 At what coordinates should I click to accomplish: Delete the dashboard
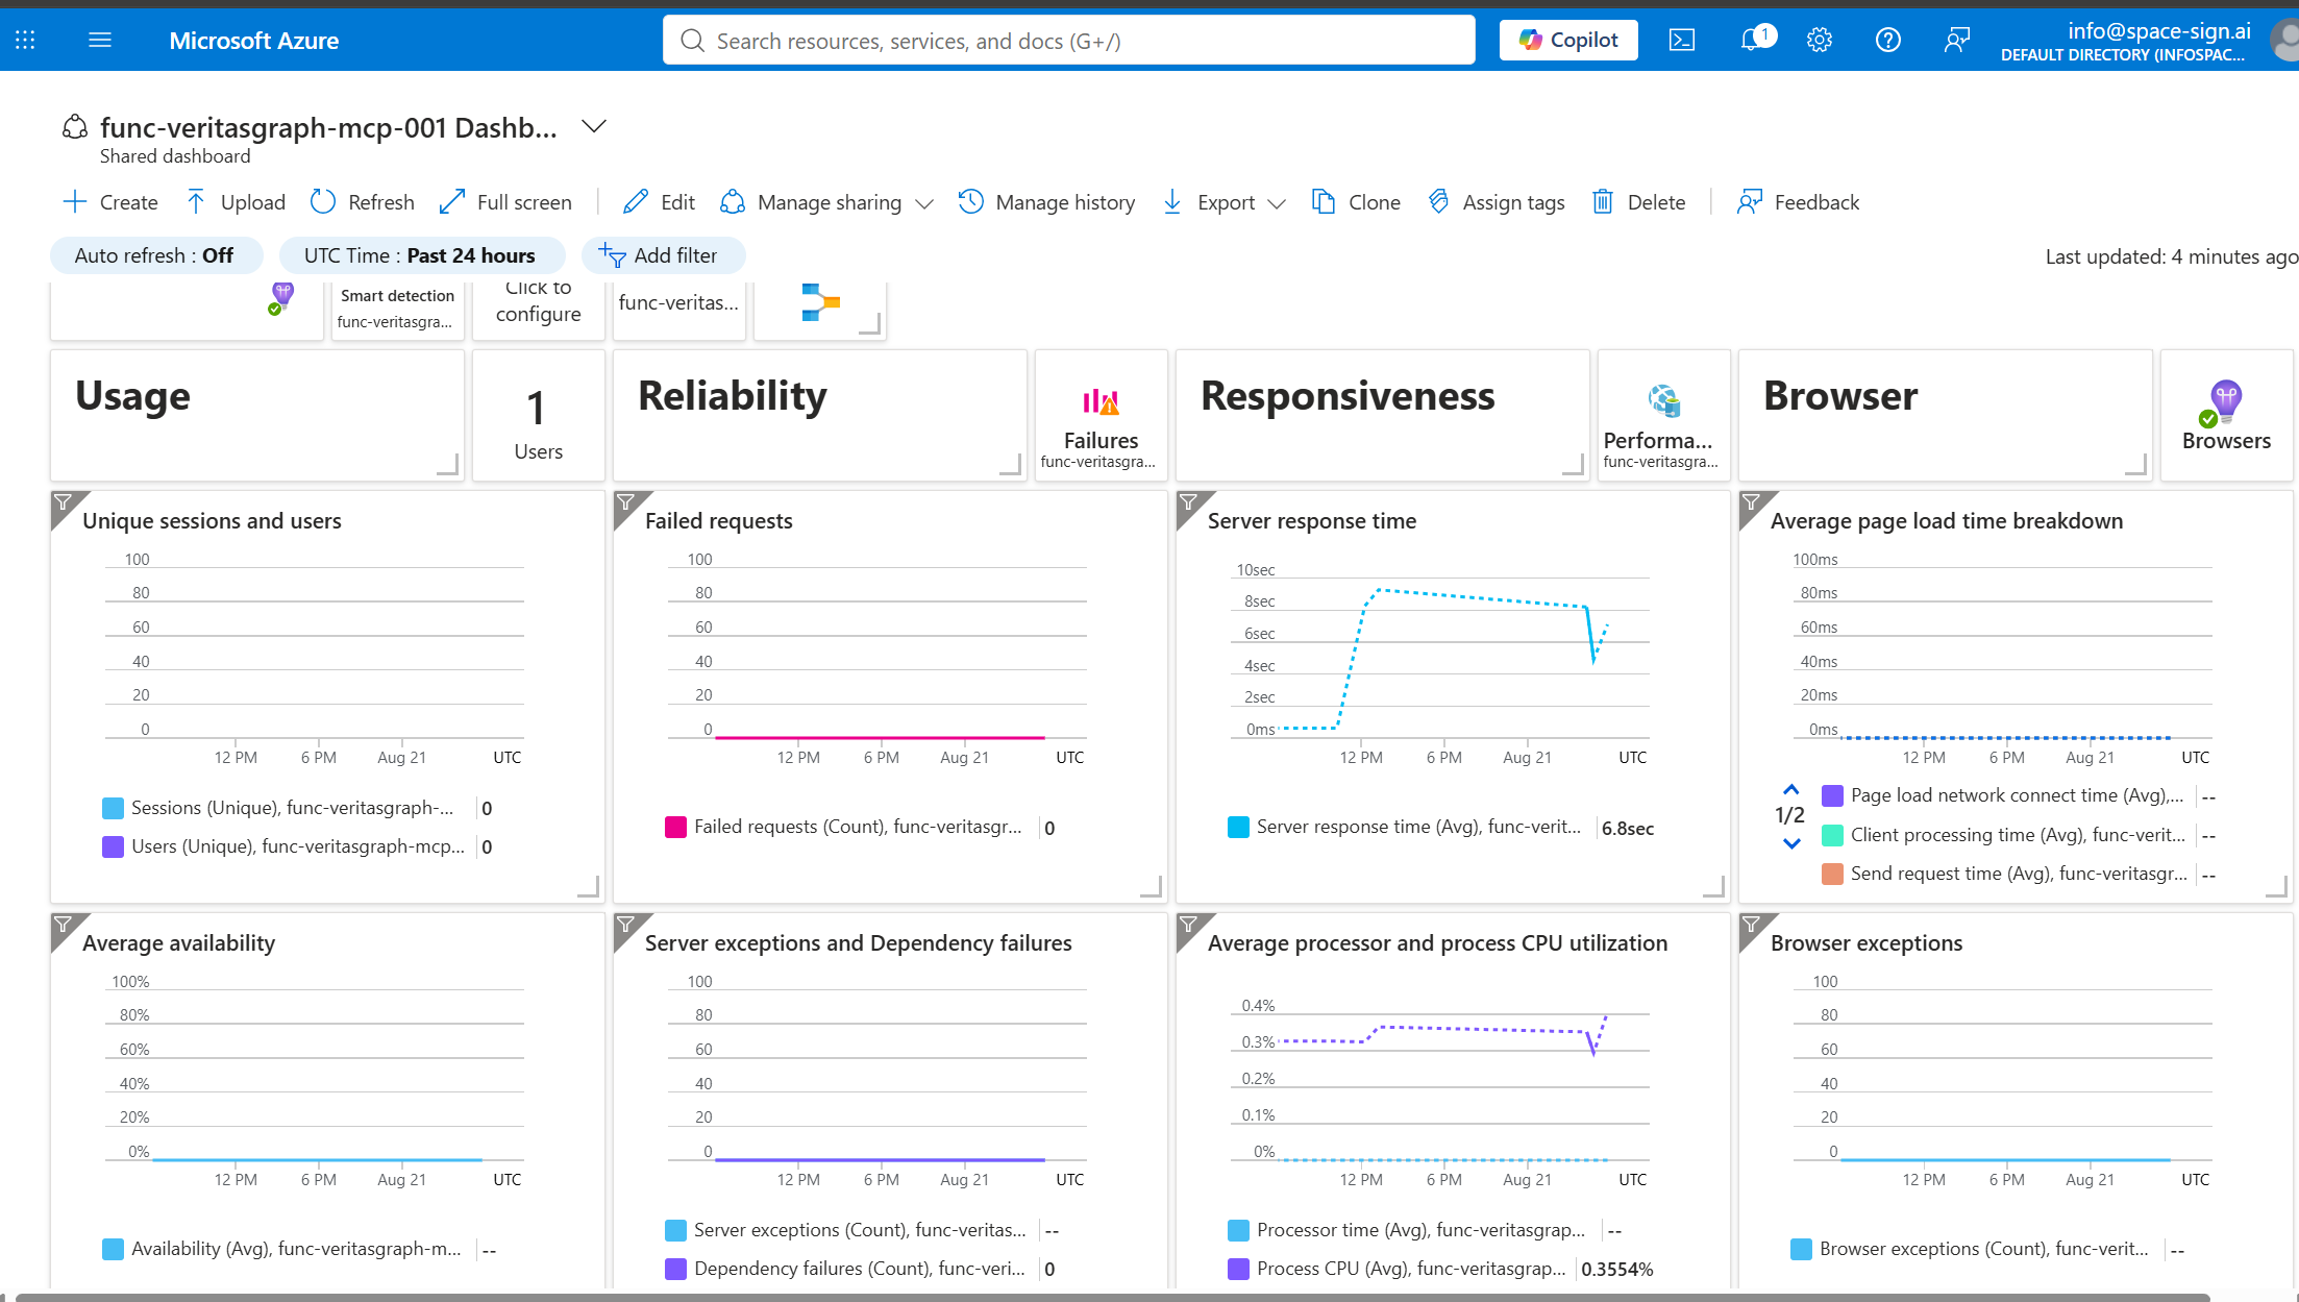(1639, 202)
